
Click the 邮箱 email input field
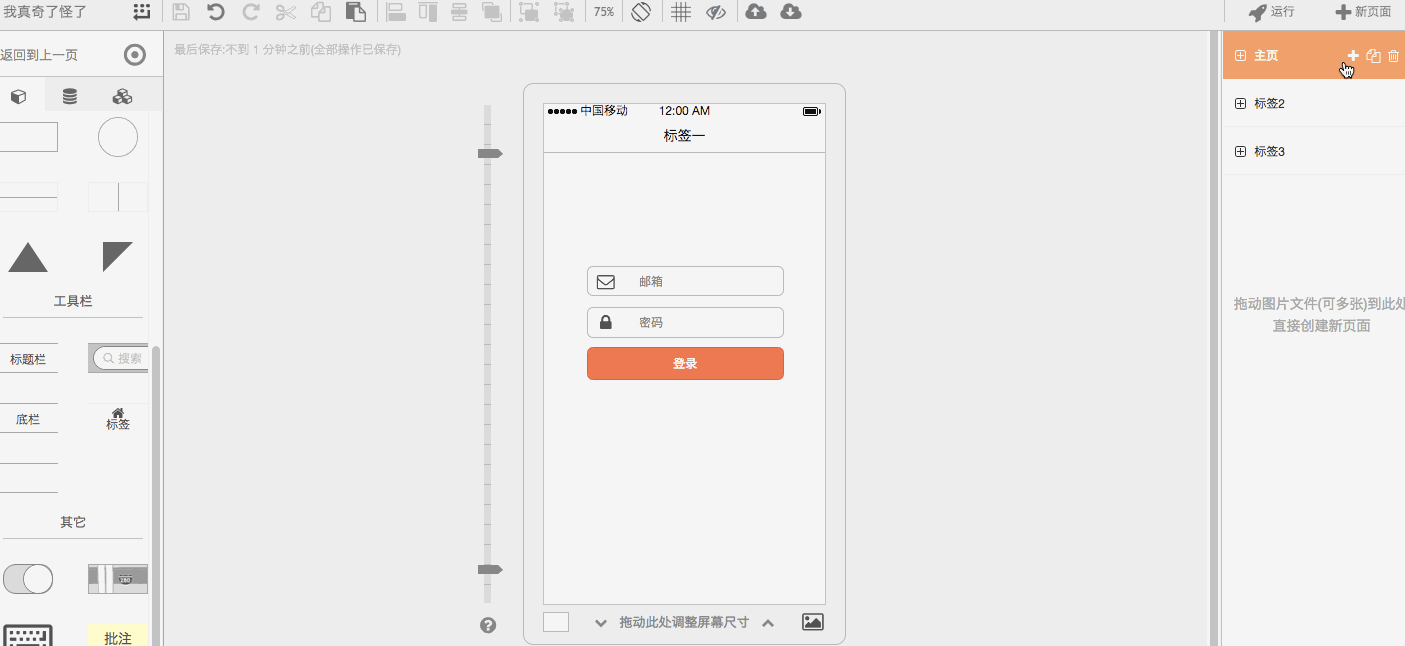(x=684, y=281)
